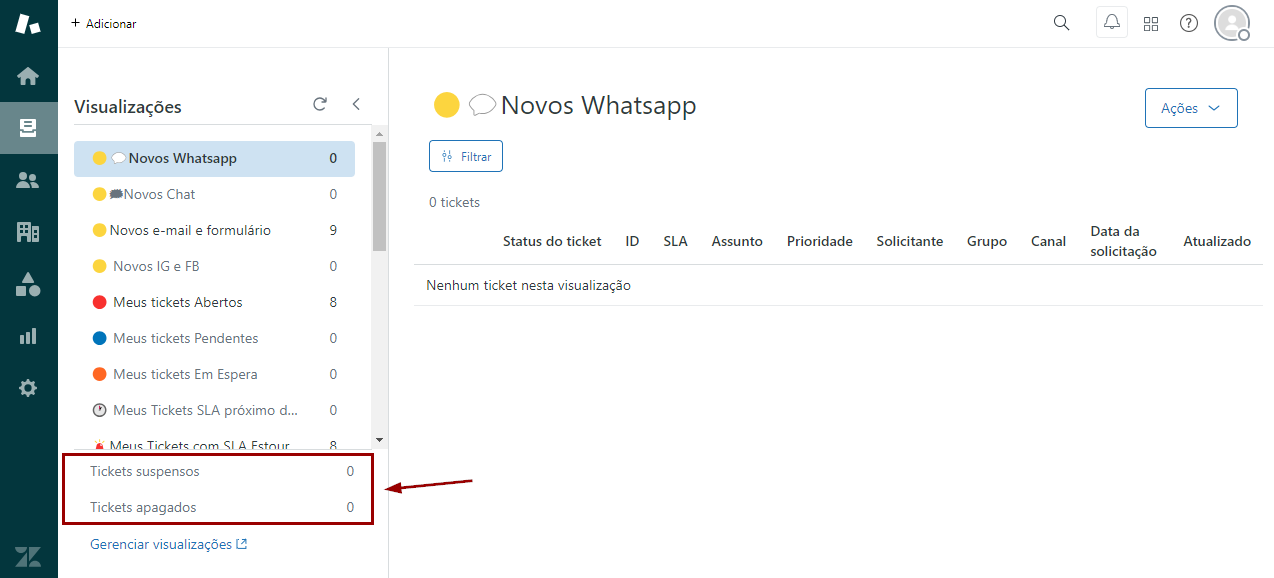Open the help question mark icon
This screenshot has width=1274, height=578.
(1188, 23)
